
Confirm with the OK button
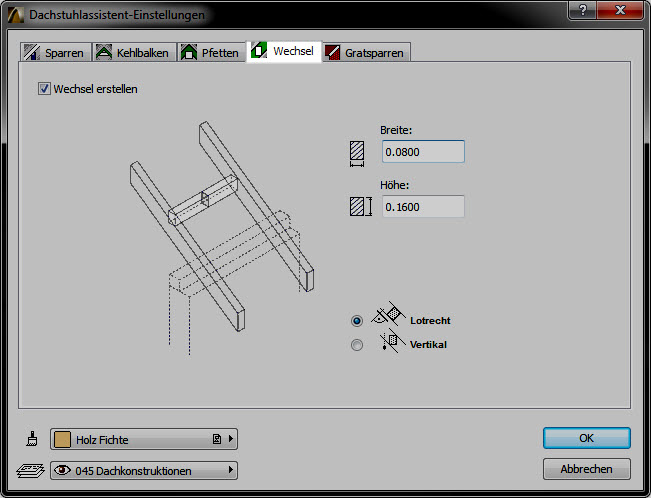coord(587,438)
